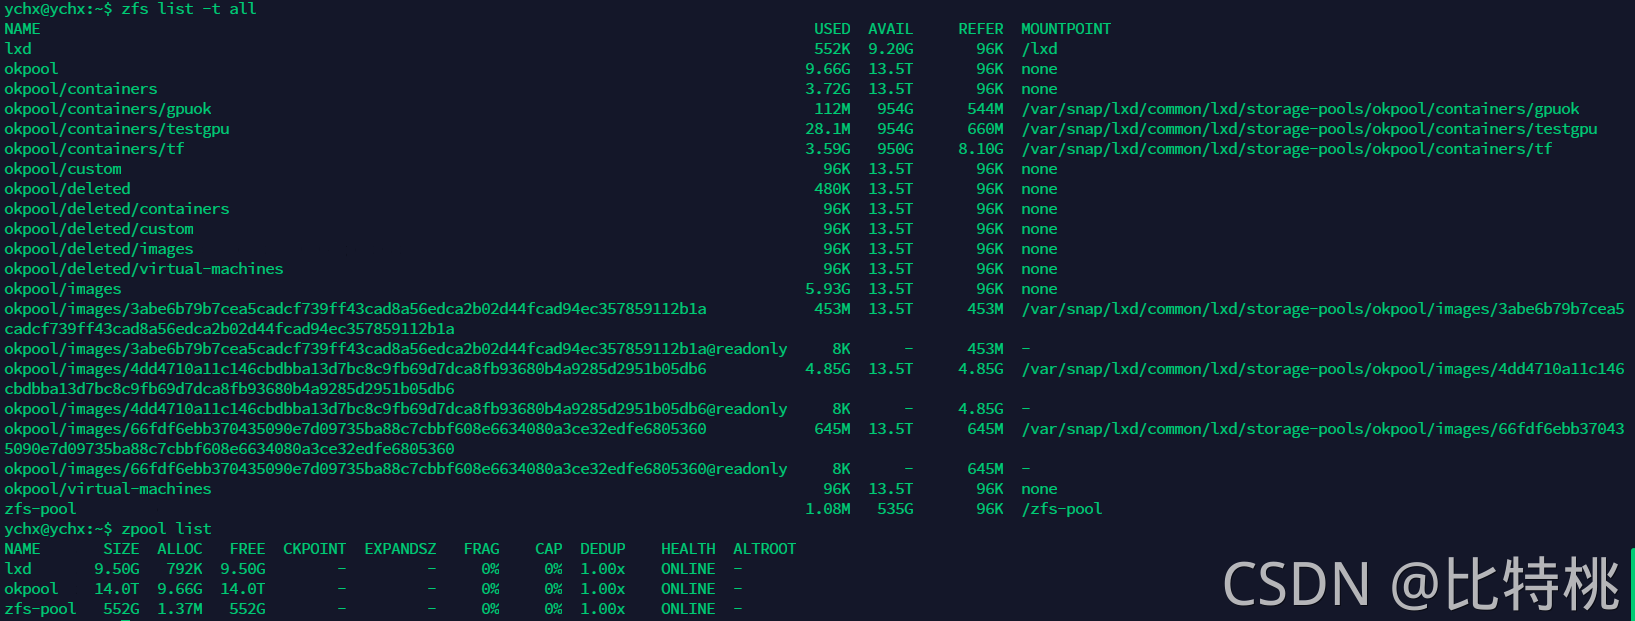The height and width of the screenshot is (621, 1635).
Task: Click the 'zfs list -t all' command text
Action: tap(189, 9)
